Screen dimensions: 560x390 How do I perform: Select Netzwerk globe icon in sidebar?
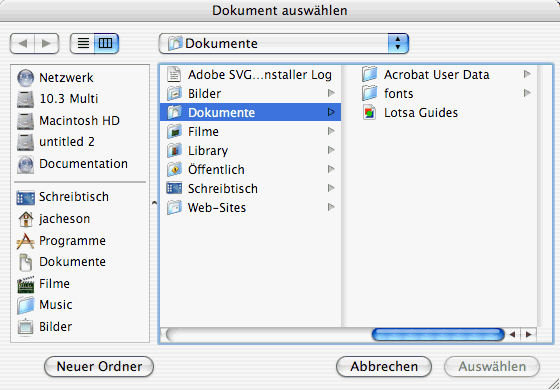tap(26, 78)
